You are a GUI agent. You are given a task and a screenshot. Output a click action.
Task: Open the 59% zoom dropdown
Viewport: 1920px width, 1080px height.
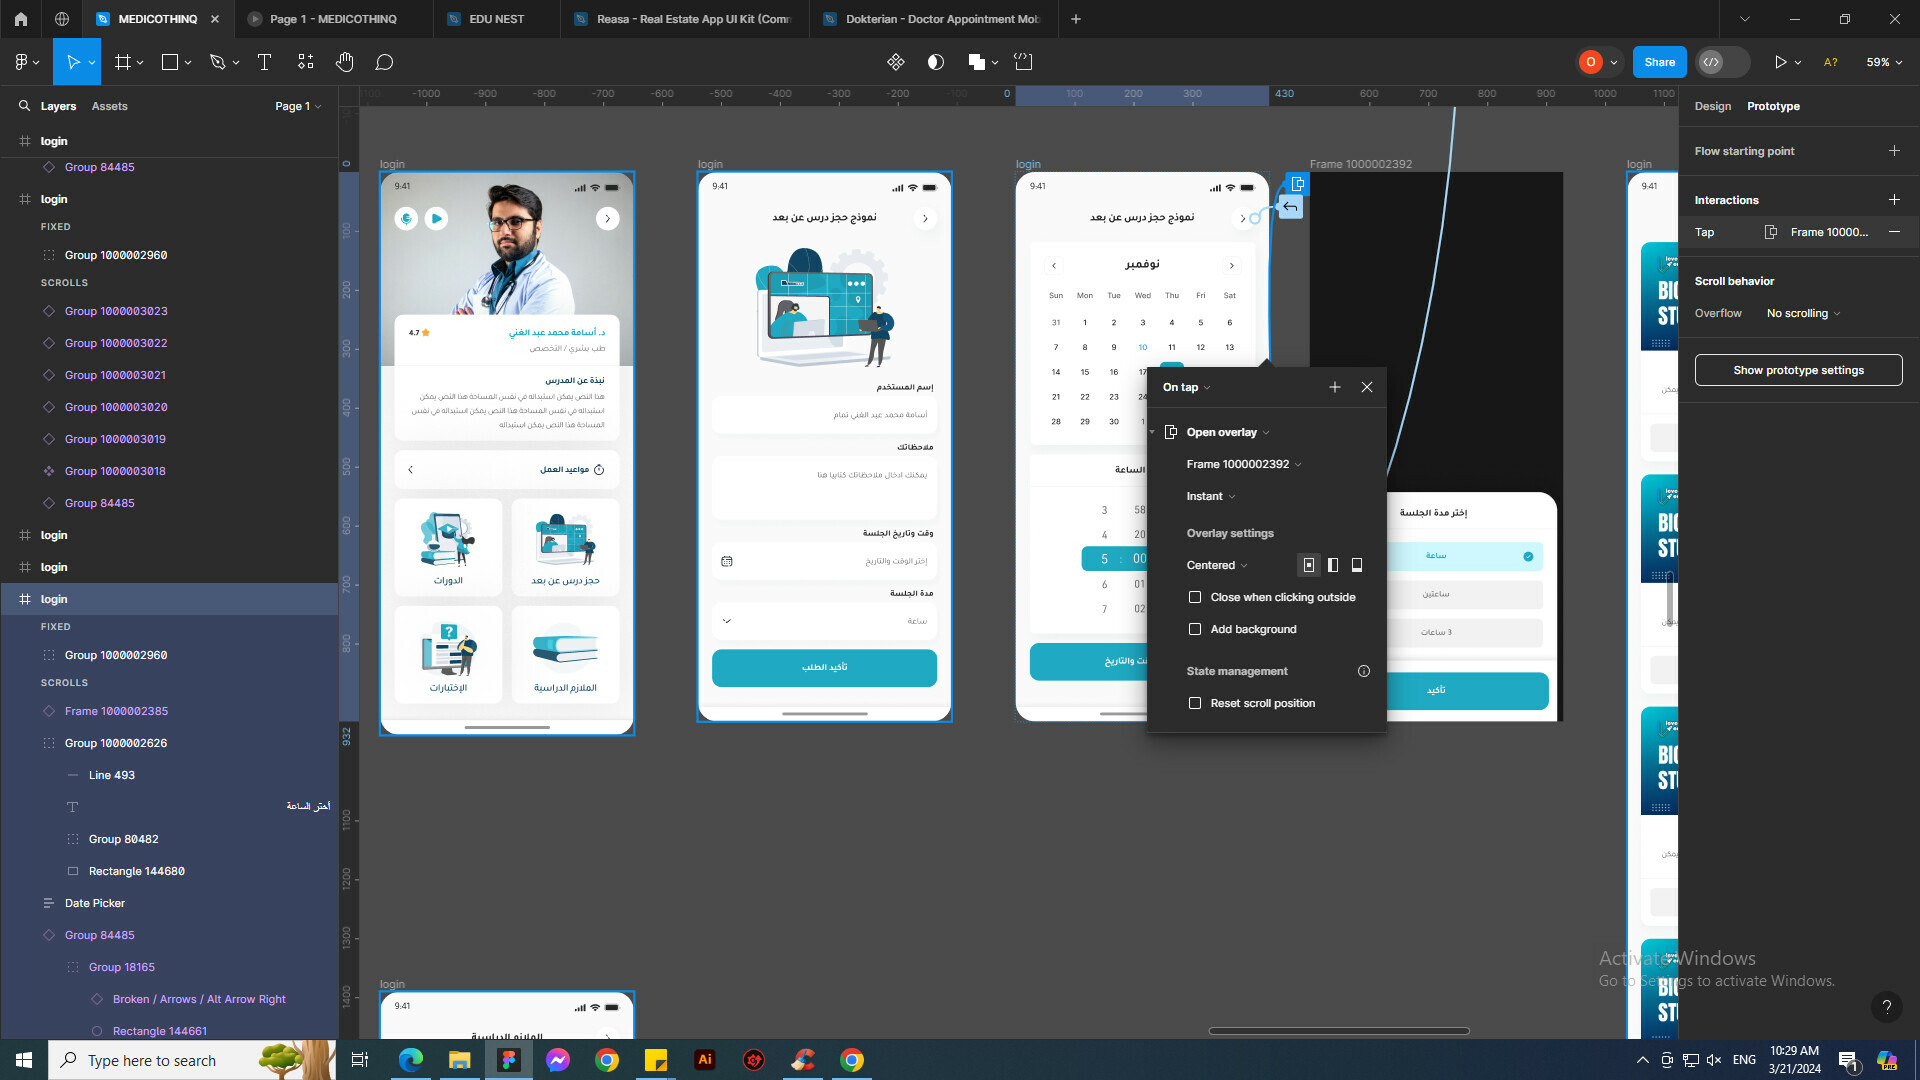[x=1884, y=62]
